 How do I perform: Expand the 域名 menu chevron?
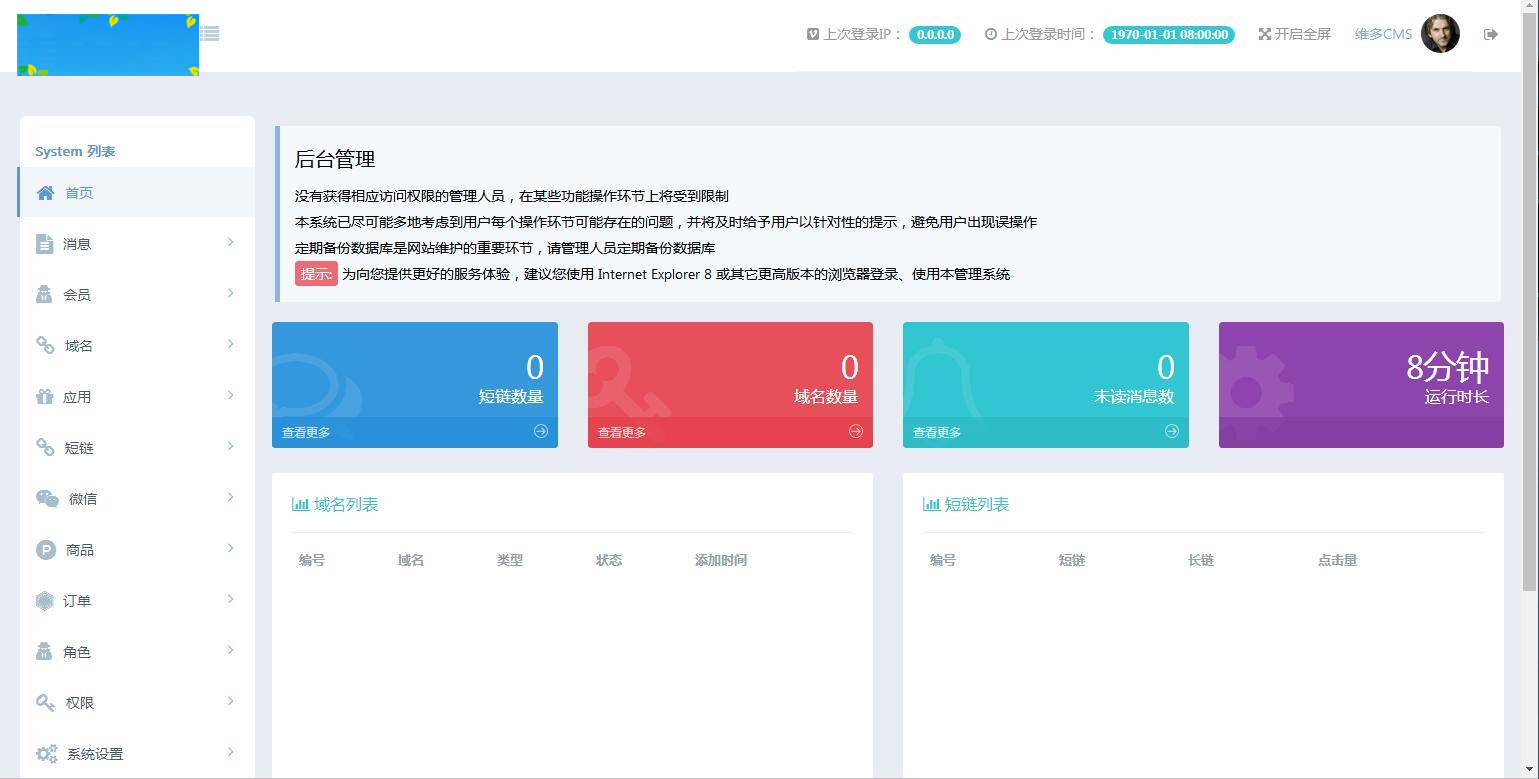[233, 345]
